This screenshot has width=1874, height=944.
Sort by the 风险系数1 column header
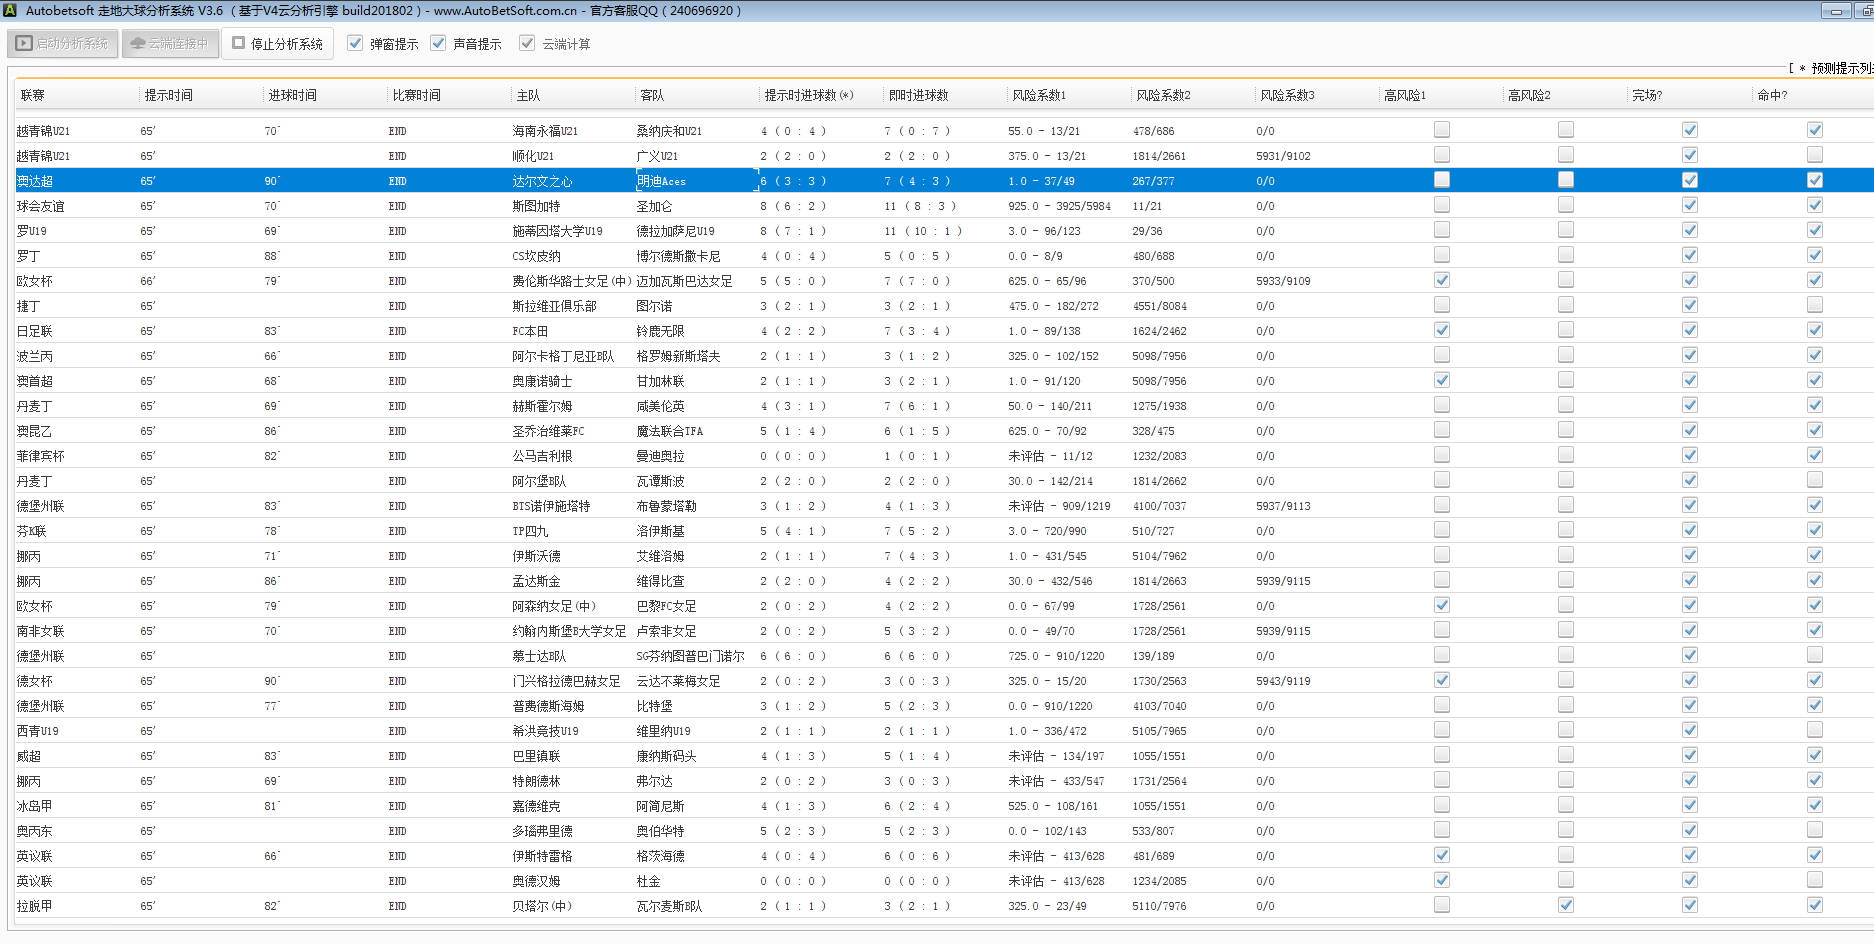pos(1039,95)
